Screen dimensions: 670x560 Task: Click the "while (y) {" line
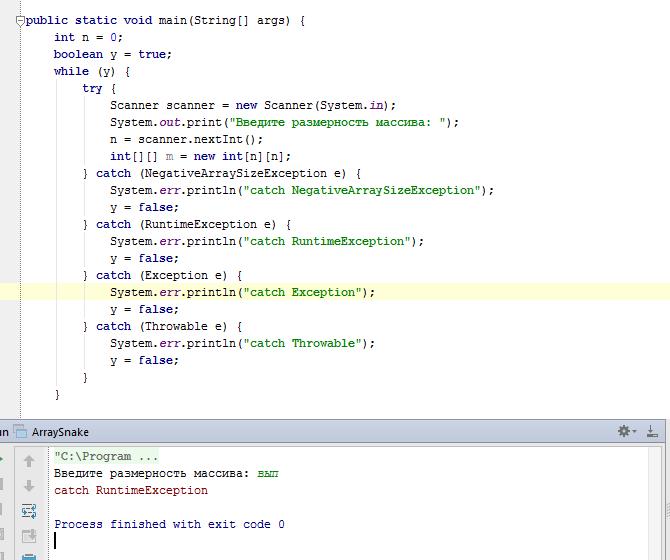pyautogui.click(x=92, y=71)
